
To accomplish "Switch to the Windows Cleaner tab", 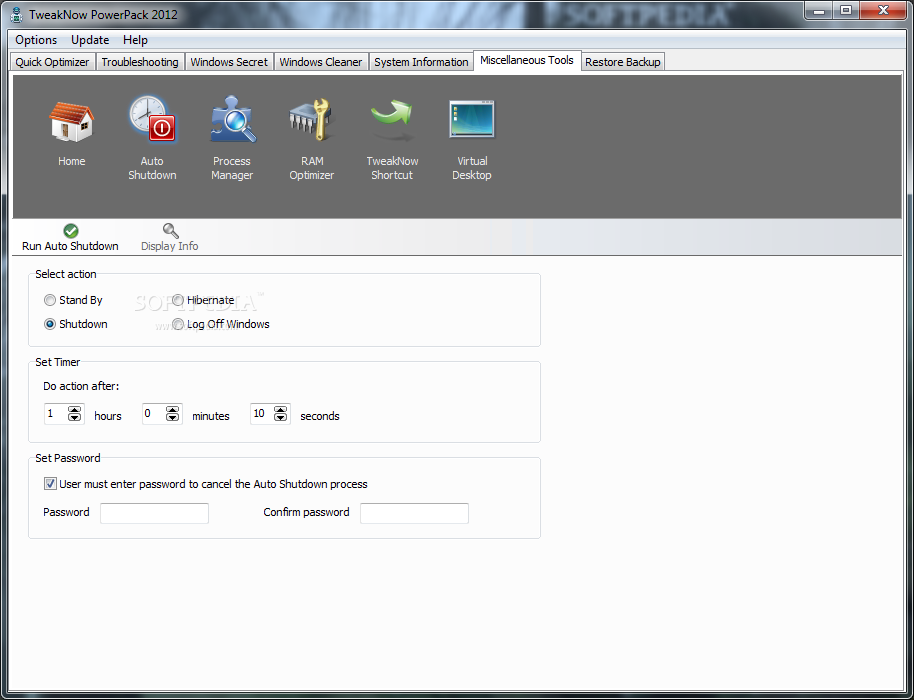I will click(321, 62).
